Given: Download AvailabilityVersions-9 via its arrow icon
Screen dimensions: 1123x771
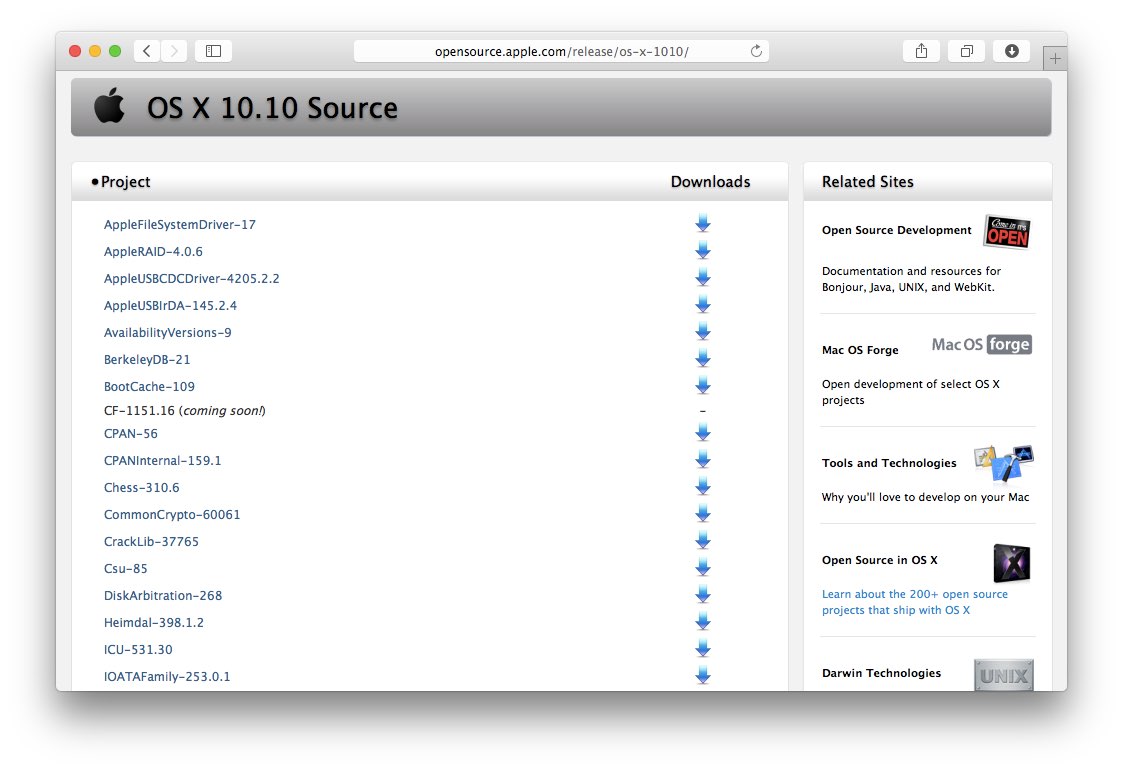Looking at the screenshot, I should tap(703, 331).
